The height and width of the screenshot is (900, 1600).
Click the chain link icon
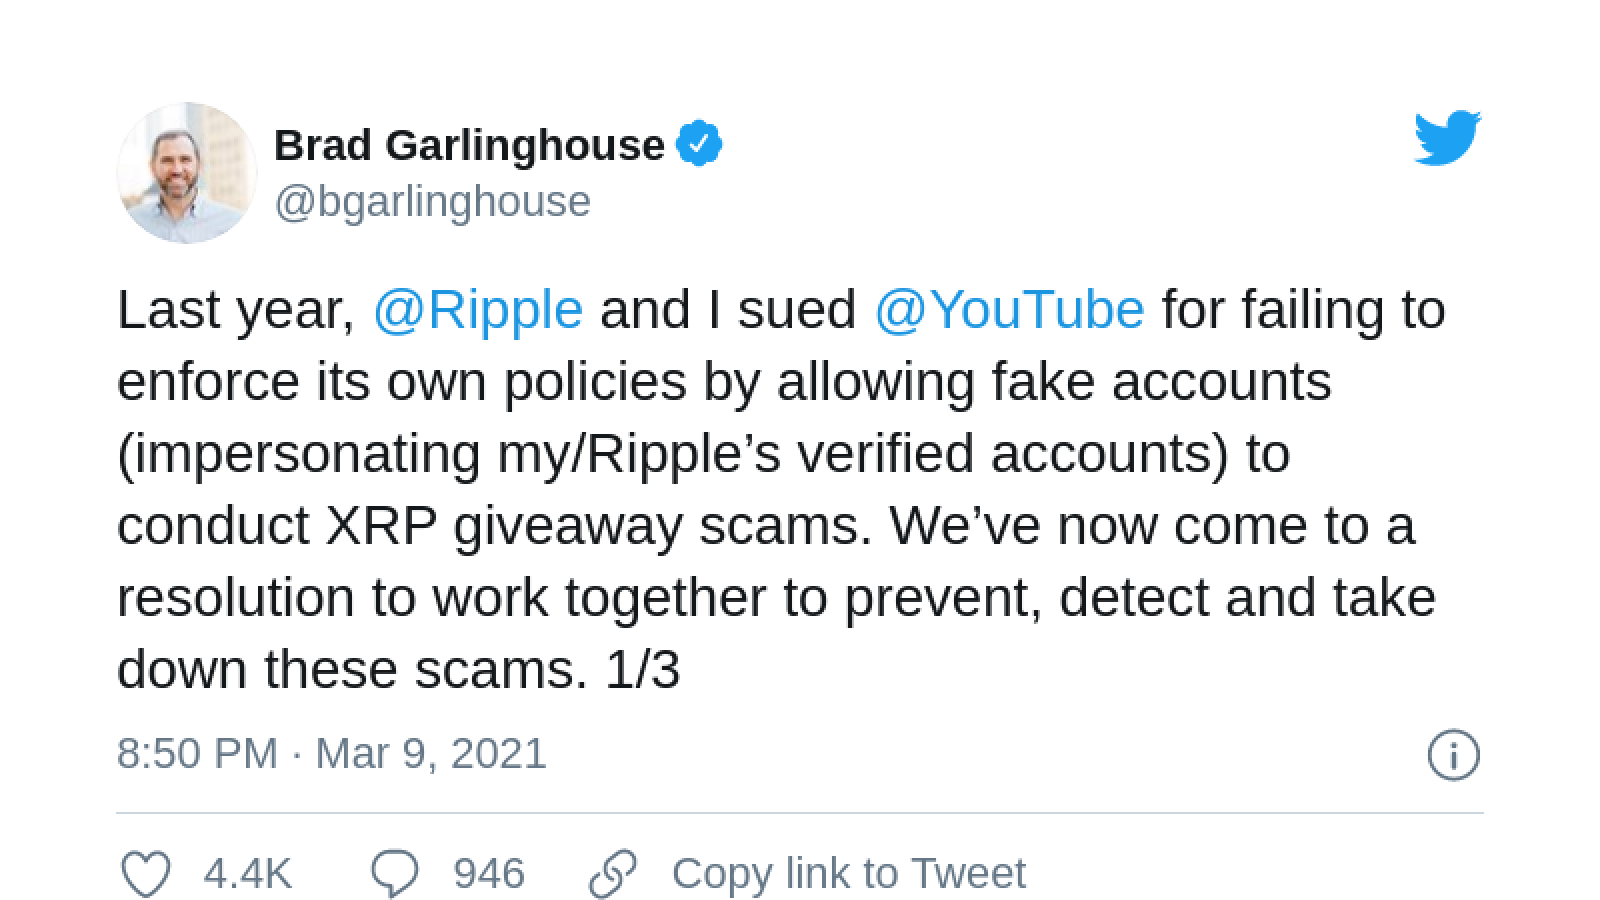pos(613,873)
